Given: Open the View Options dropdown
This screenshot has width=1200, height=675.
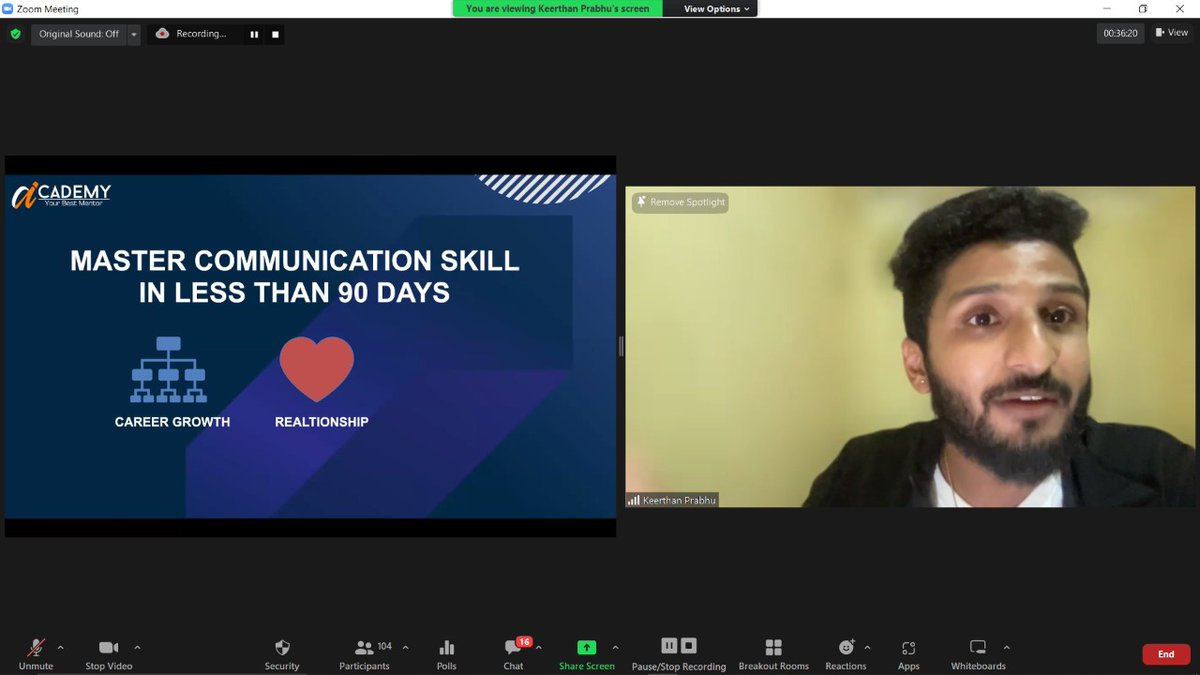Looking at the screenshot, I should pos(716,9).
